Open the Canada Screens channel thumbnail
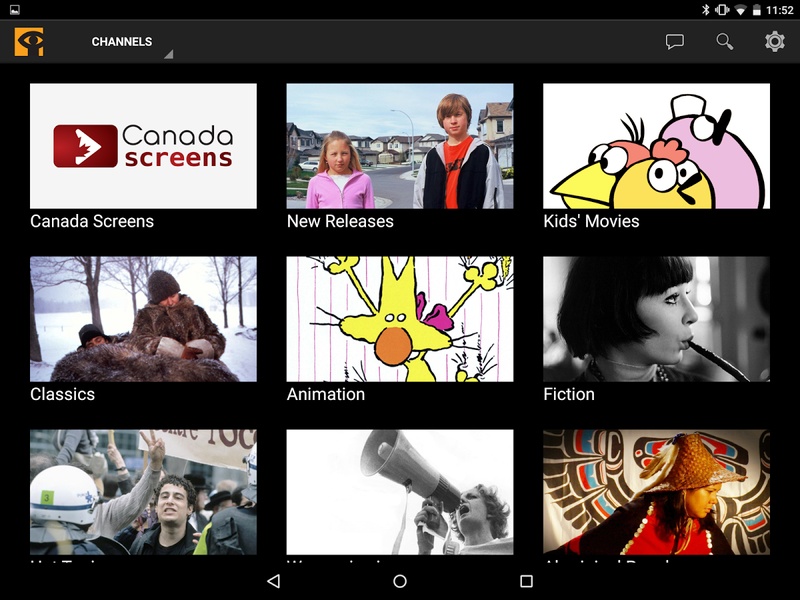The image size is (800, 600). (143, 146)
